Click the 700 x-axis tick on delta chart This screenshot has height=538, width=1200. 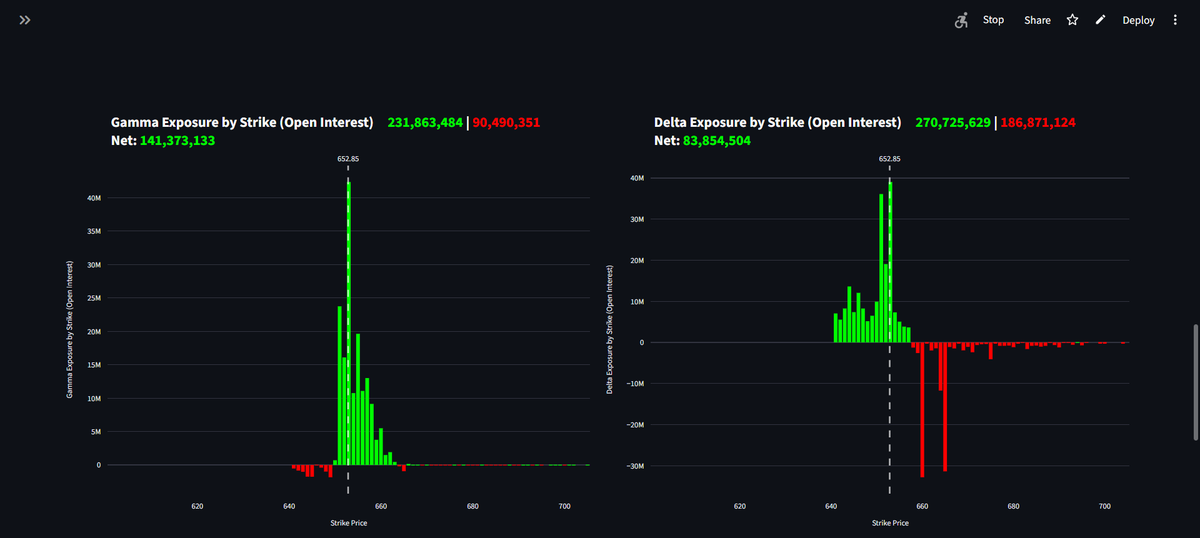point(1105,507)
